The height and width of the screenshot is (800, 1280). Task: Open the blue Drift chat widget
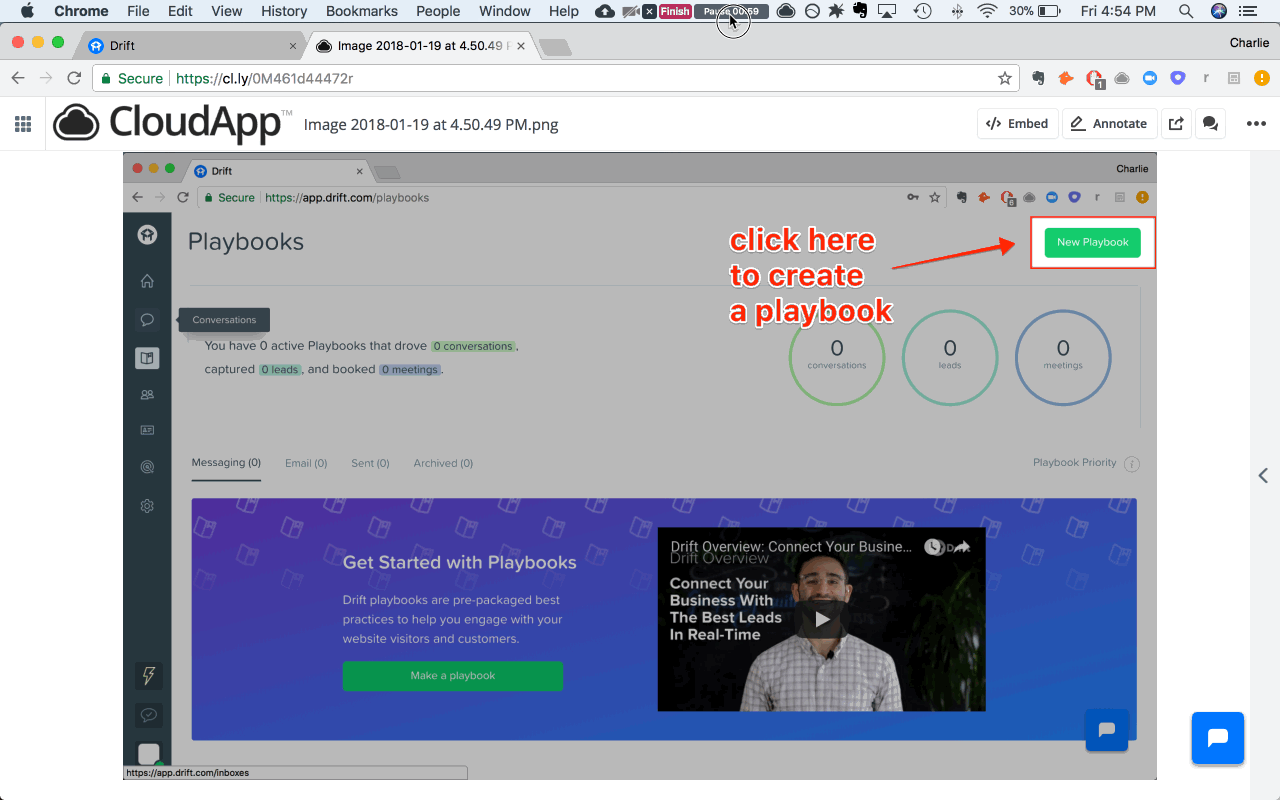click(x=1217, y=738)
